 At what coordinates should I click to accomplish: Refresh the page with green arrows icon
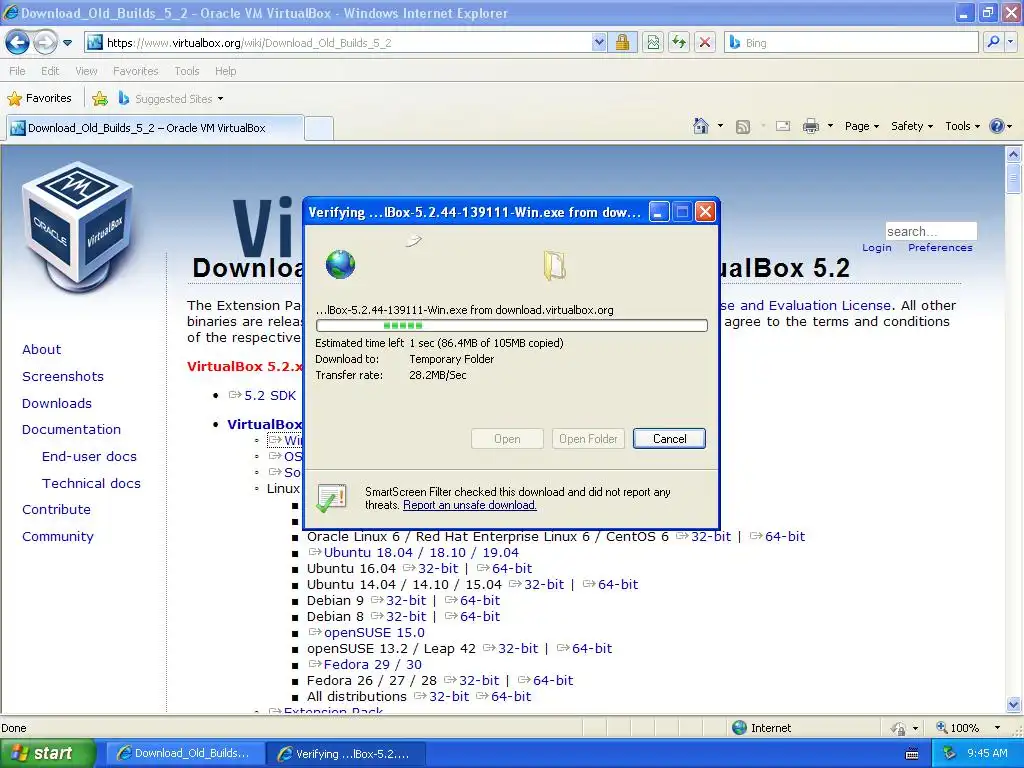679,43
